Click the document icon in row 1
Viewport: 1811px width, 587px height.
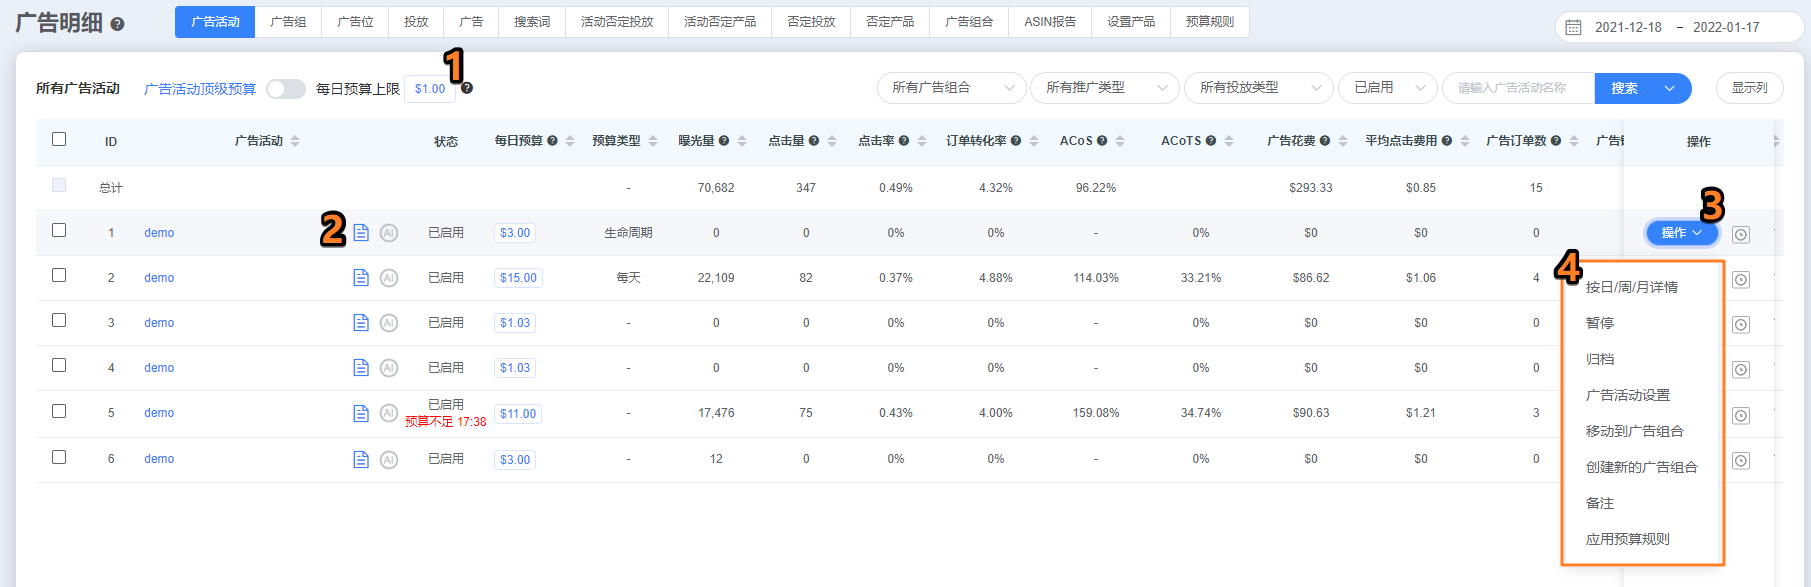(361, 233)
